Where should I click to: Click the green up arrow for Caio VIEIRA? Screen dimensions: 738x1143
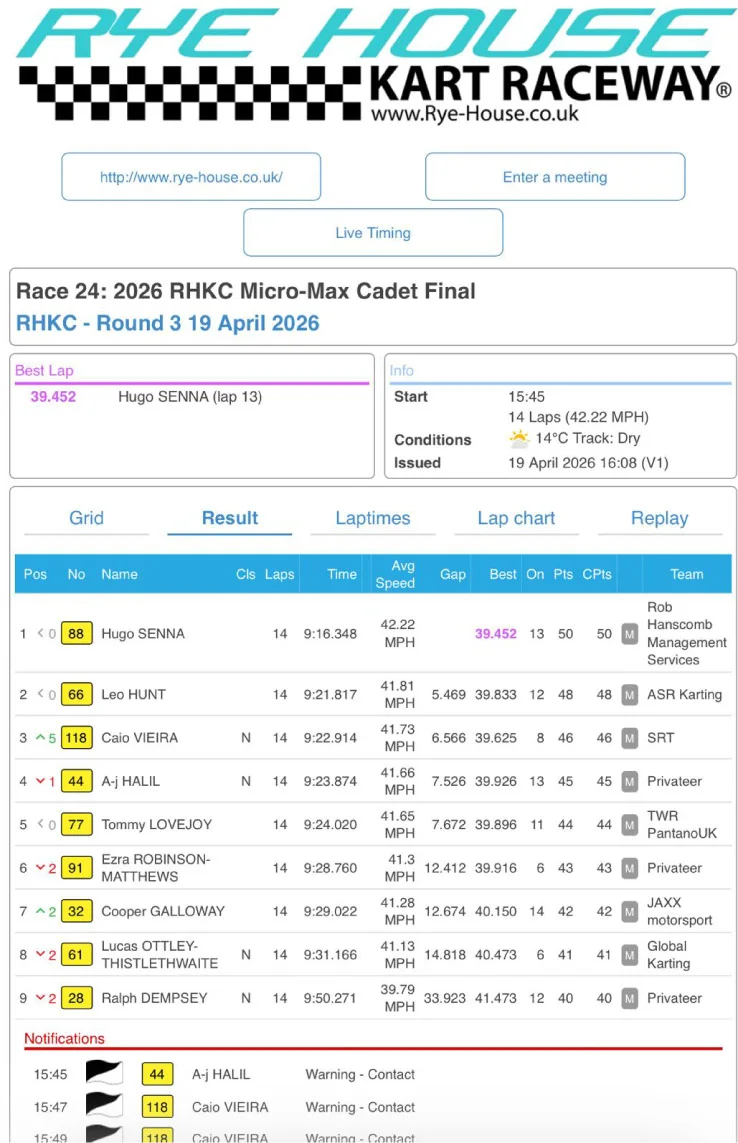(41, 738)
